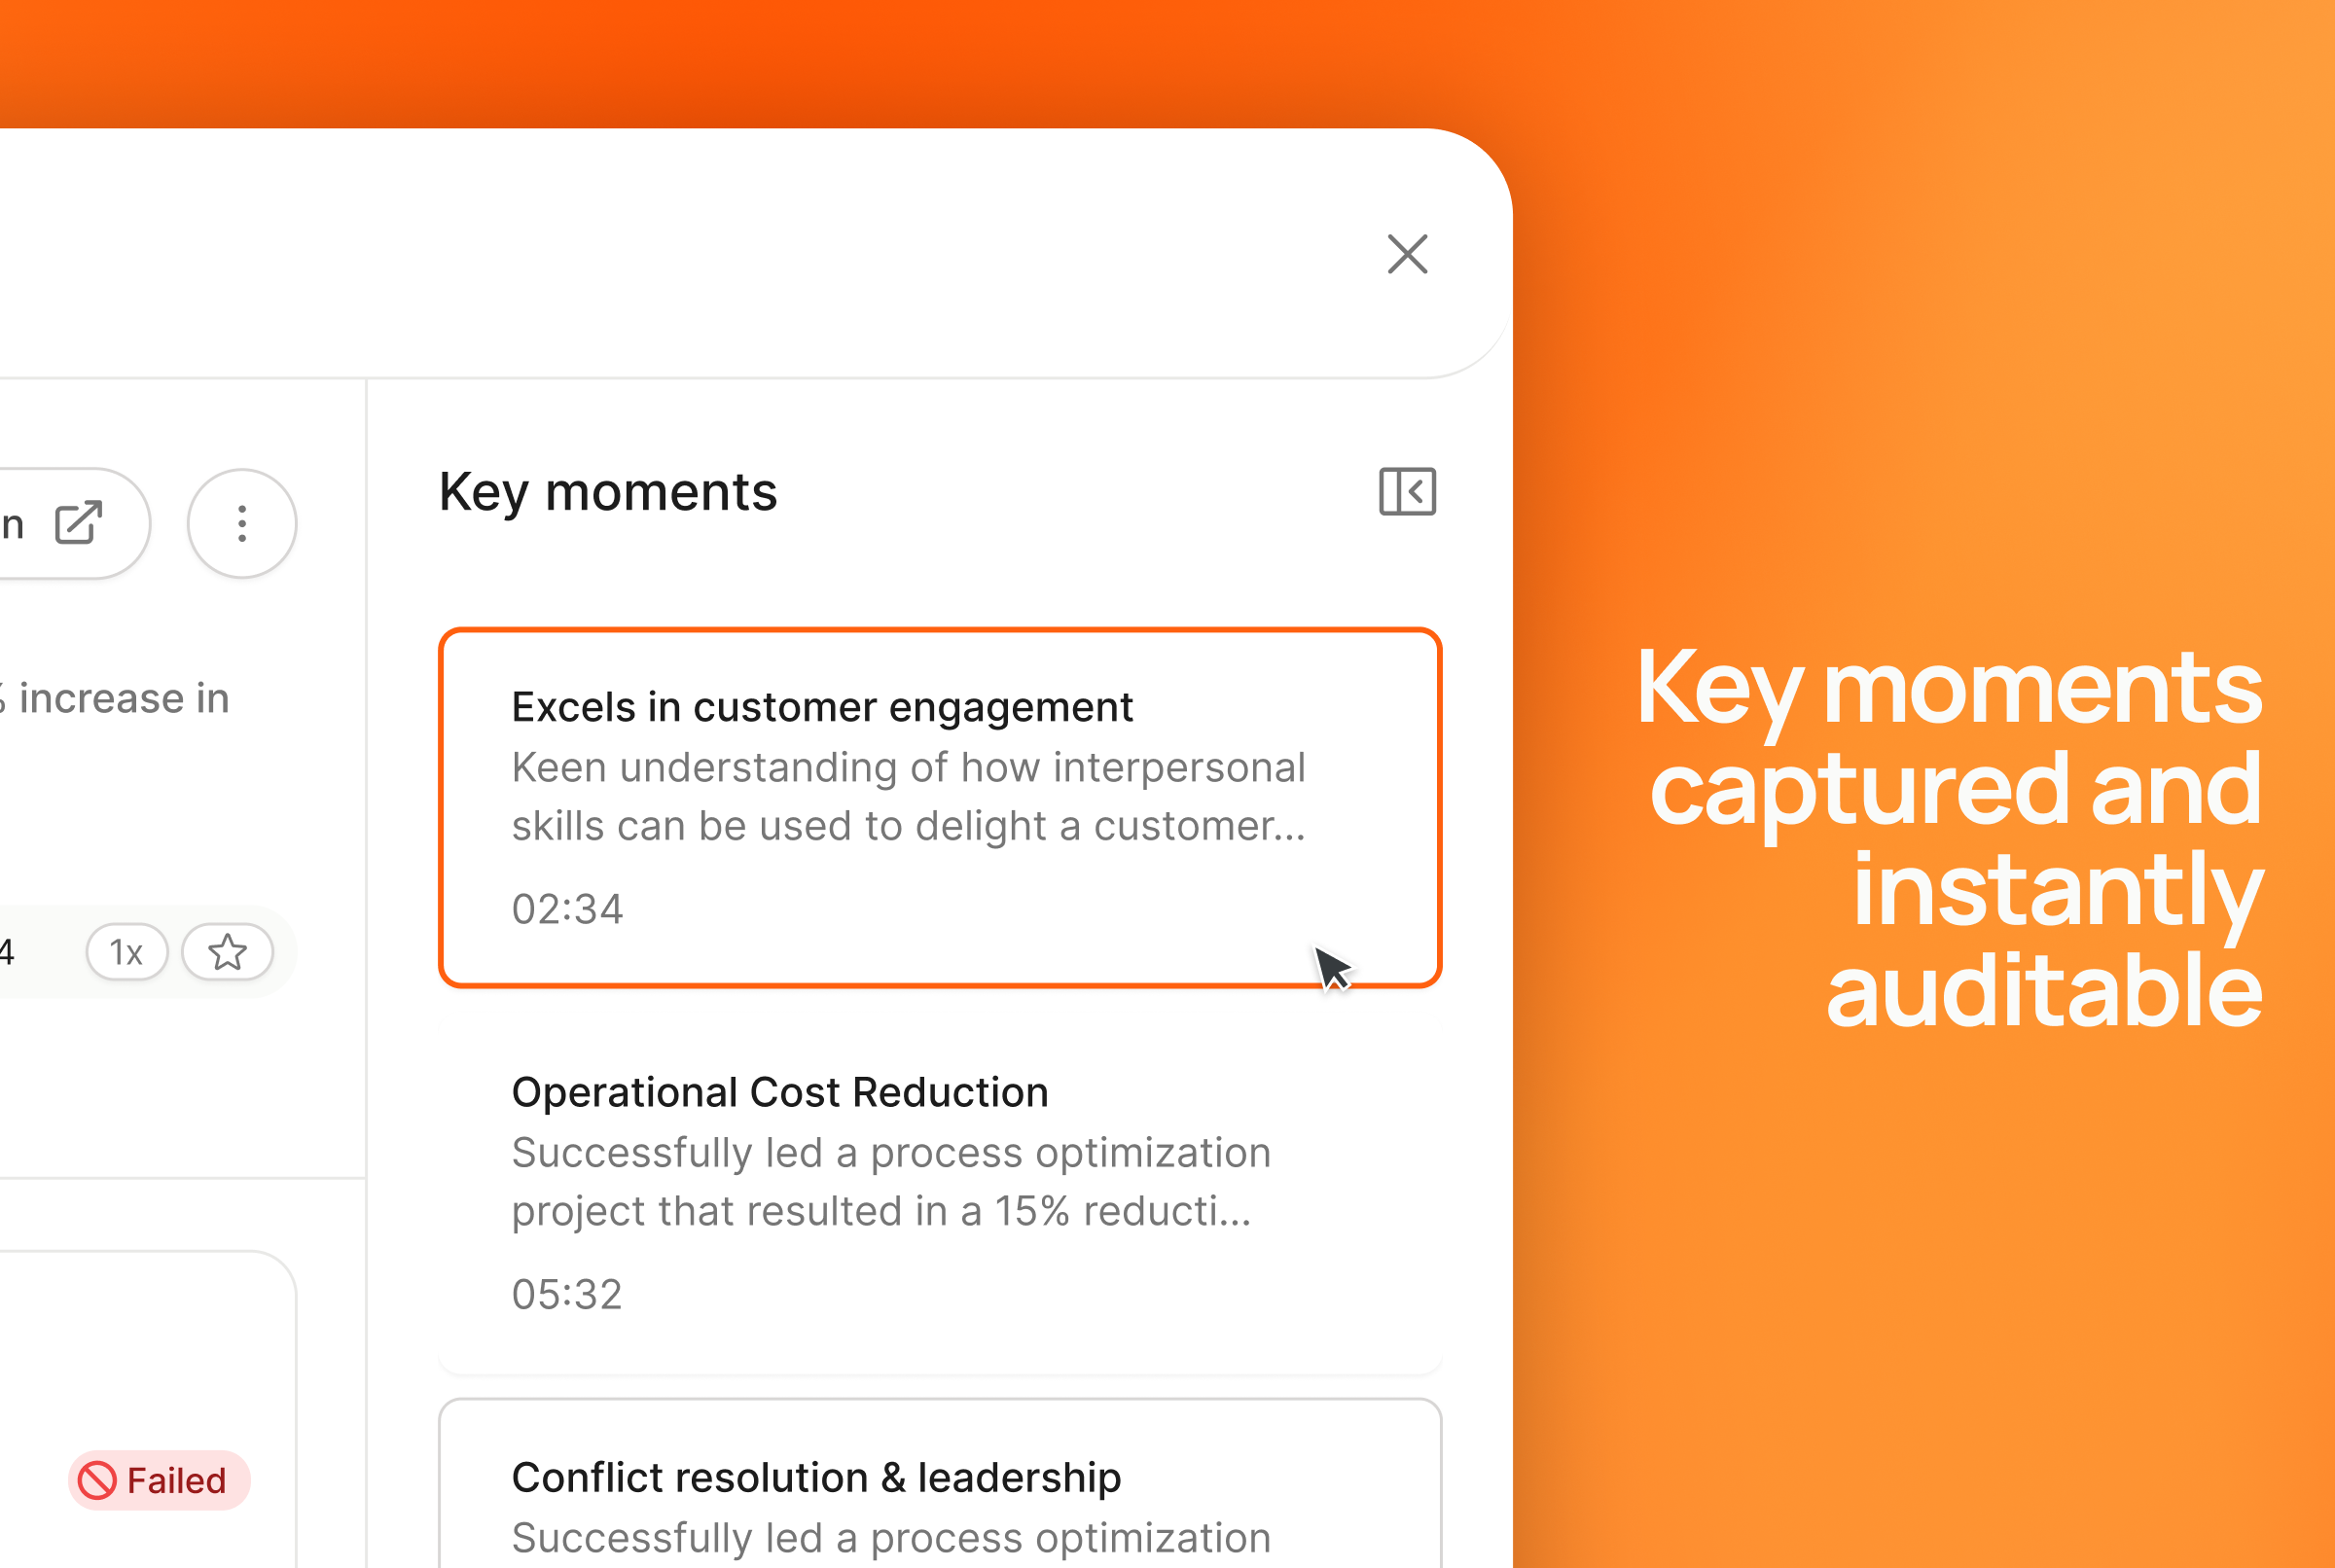
Task: Close the dialog with the X icon
Action: [x=1407, y=254]
